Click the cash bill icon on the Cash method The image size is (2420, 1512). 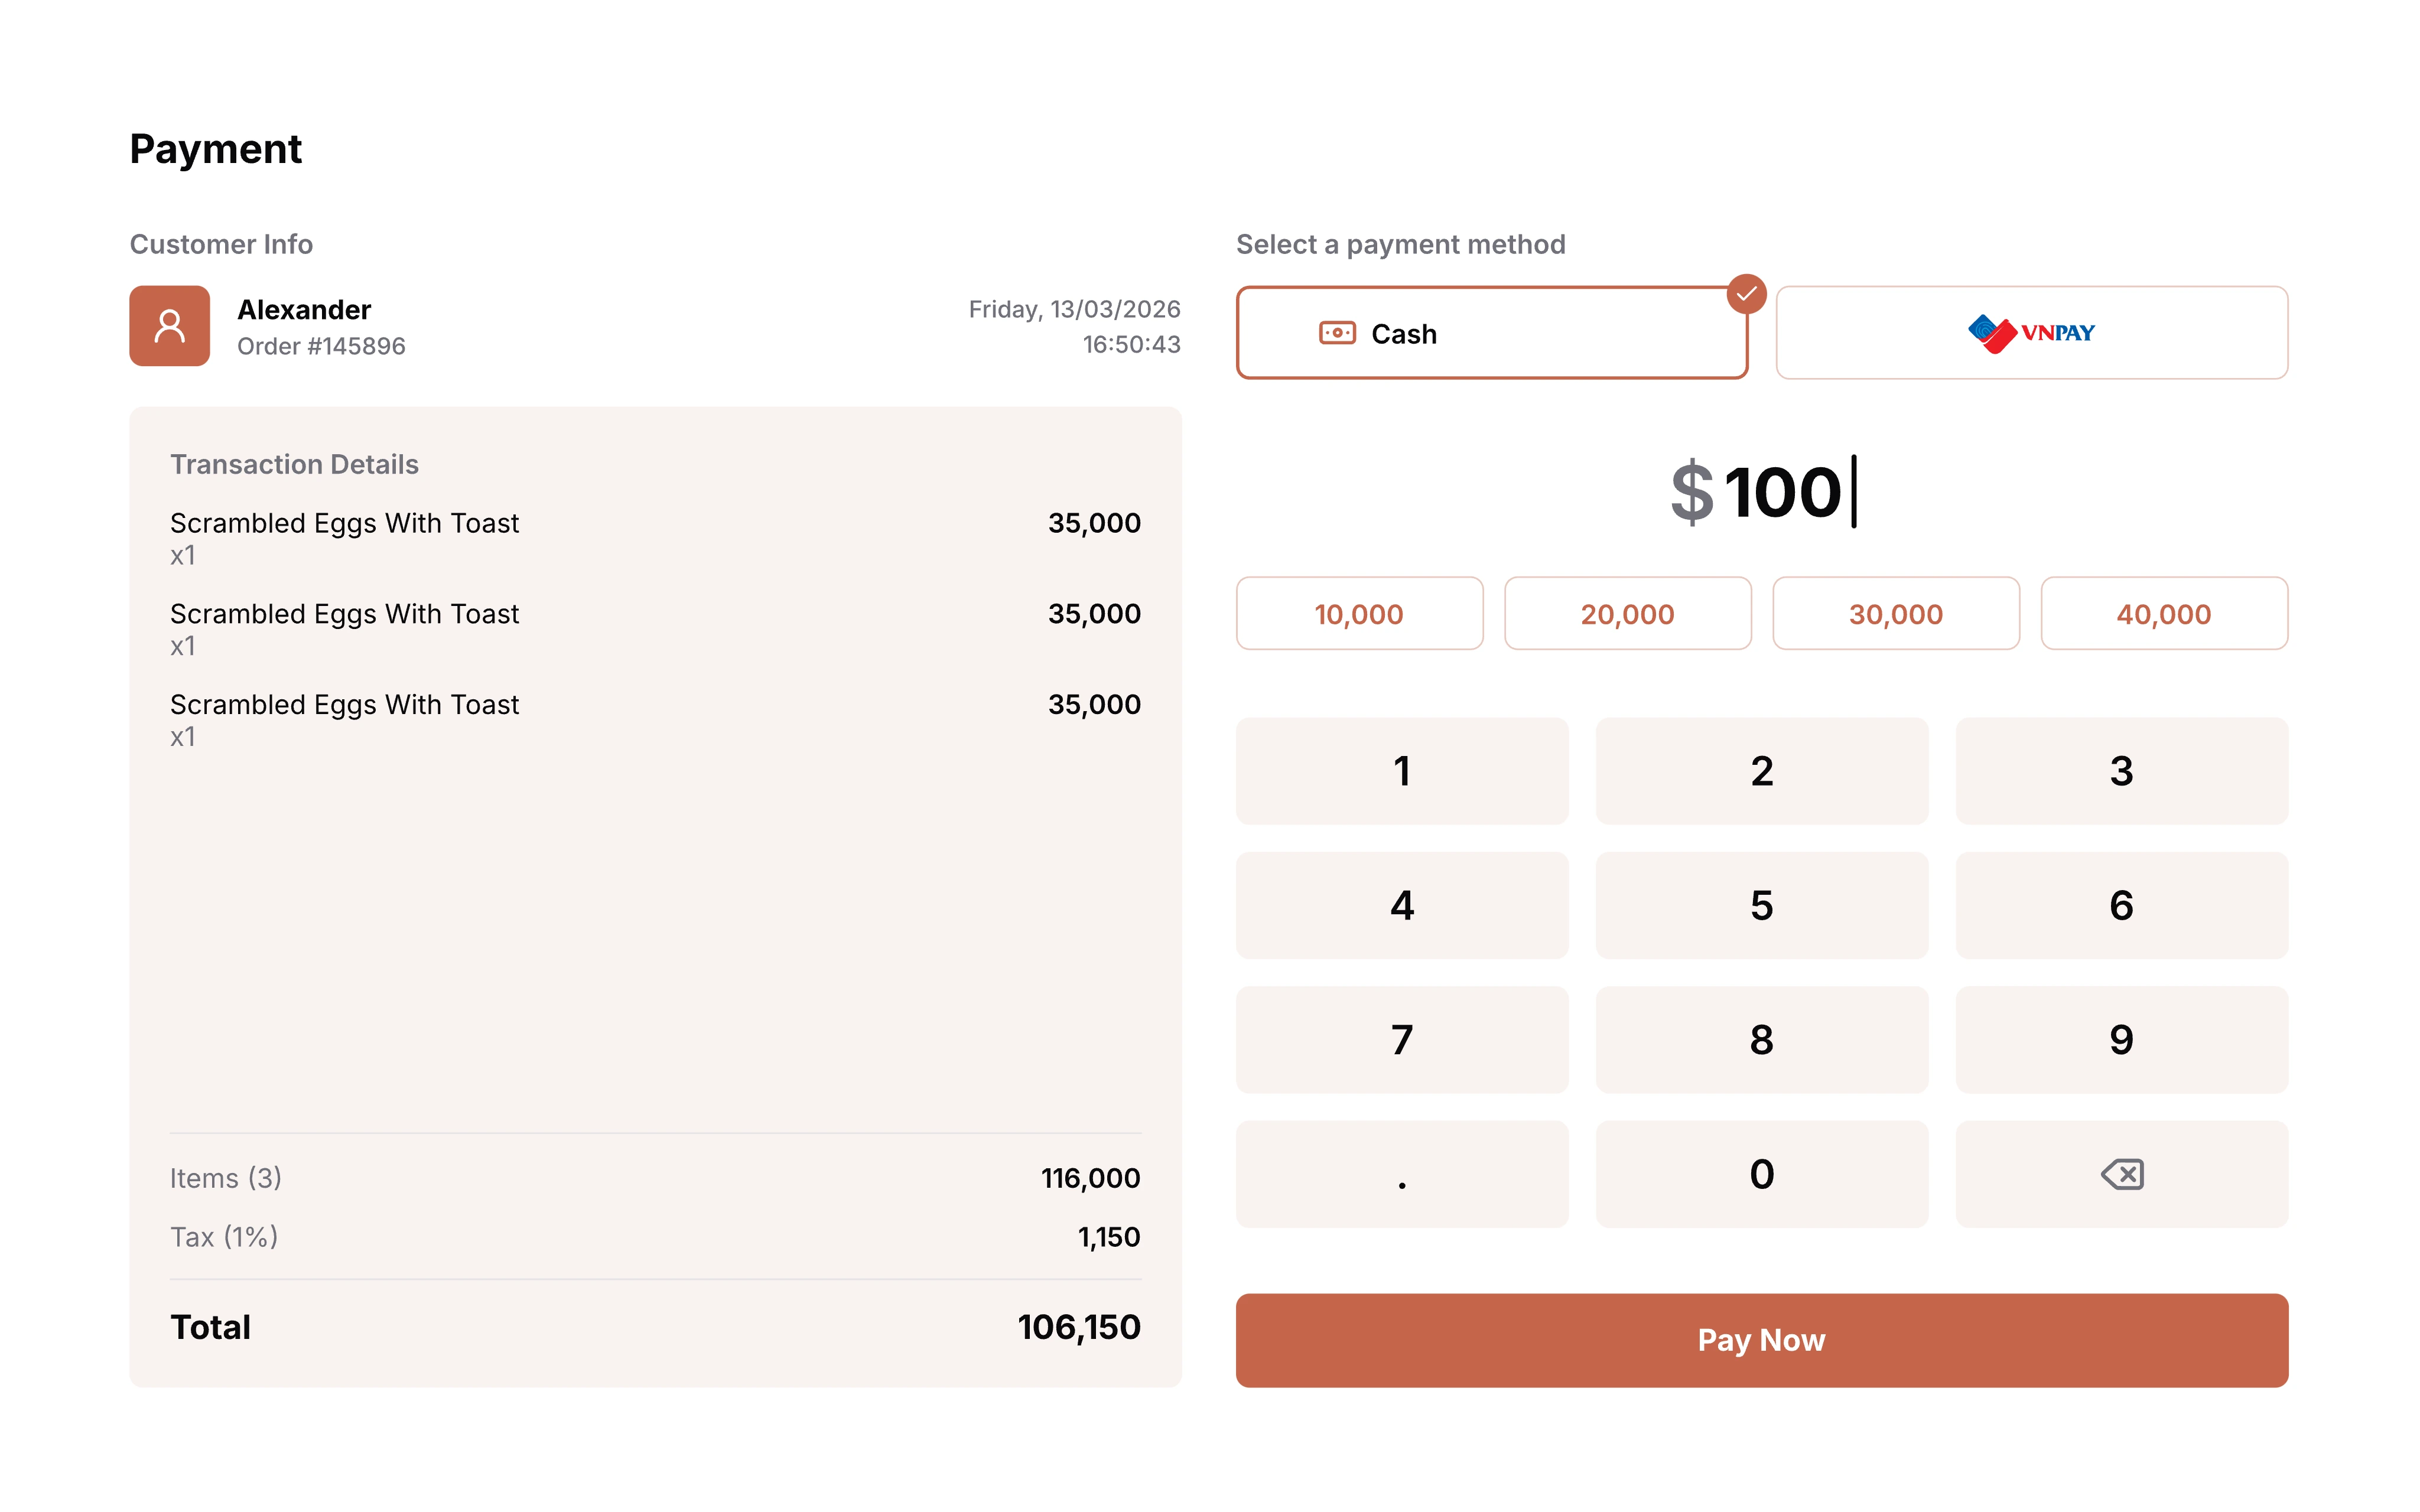click(1337, 333)
